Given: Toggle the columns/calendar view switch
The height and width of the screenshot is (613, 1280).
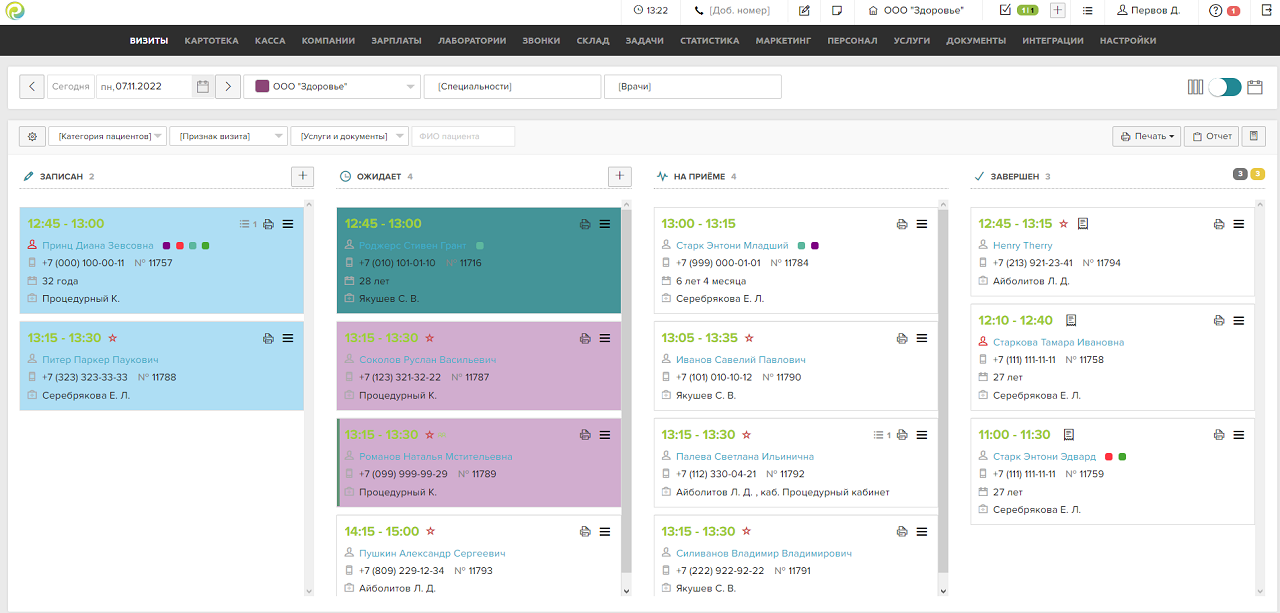Looking at the screenshot, I should pos(1224,87).
